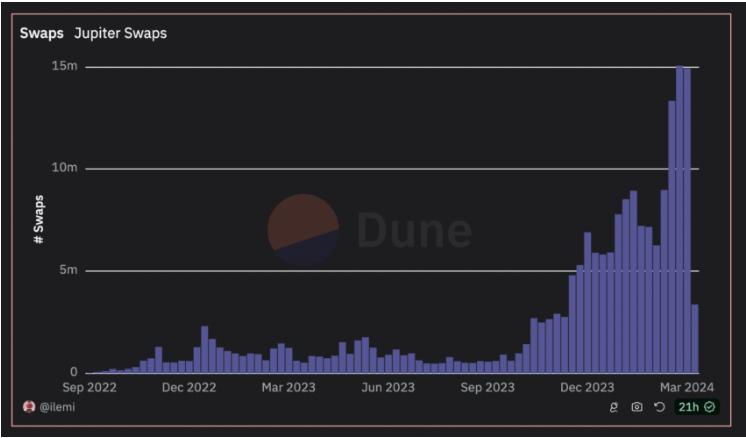Click the Jupiter Swaps subtitle
This screenshot has height=438, width=746.
(x=120, y=33)
